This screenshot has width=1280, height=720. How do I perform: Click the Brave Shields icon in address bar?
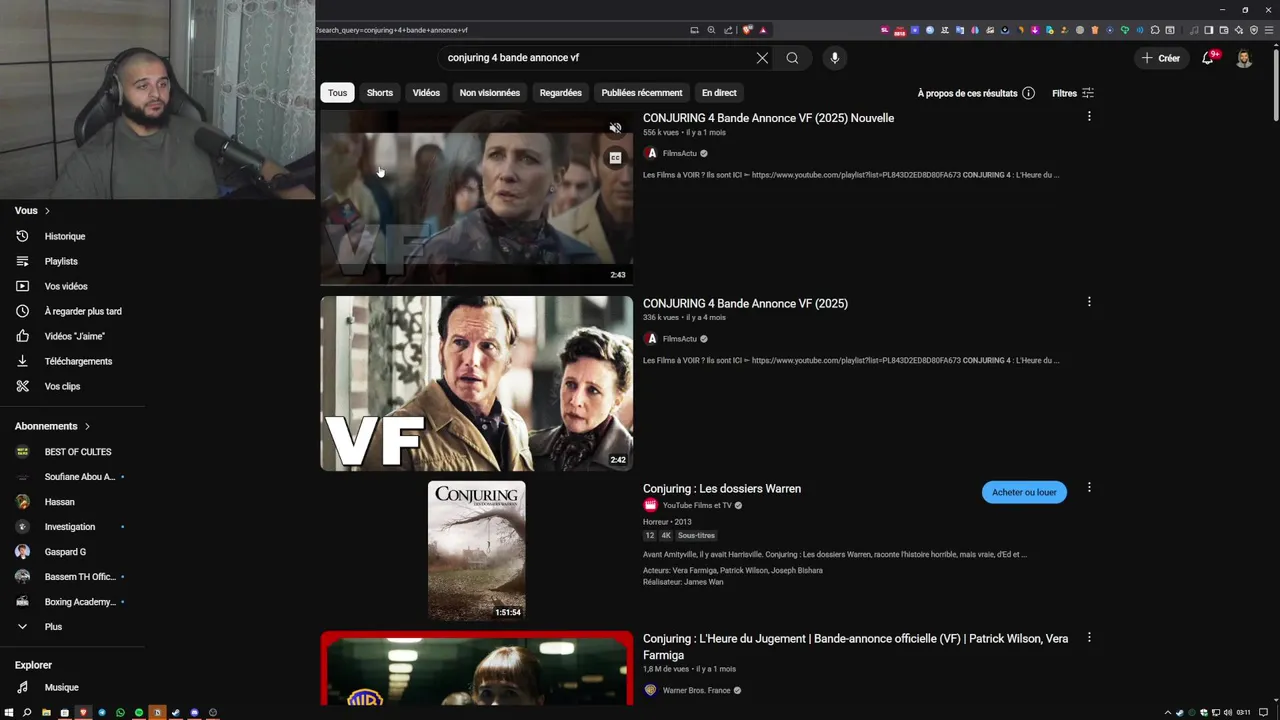tap(747, 30)
